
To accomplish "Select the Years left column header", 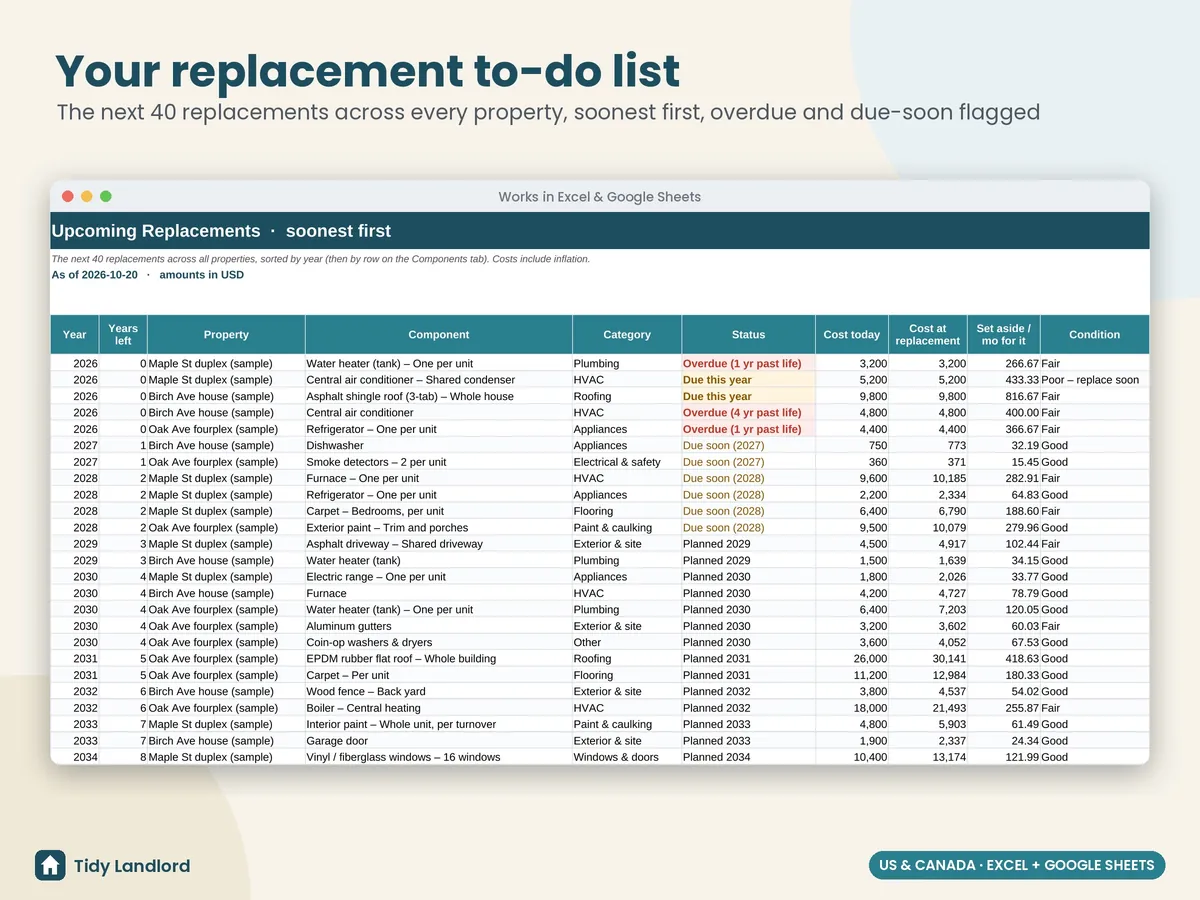I will tap(123, 335).
